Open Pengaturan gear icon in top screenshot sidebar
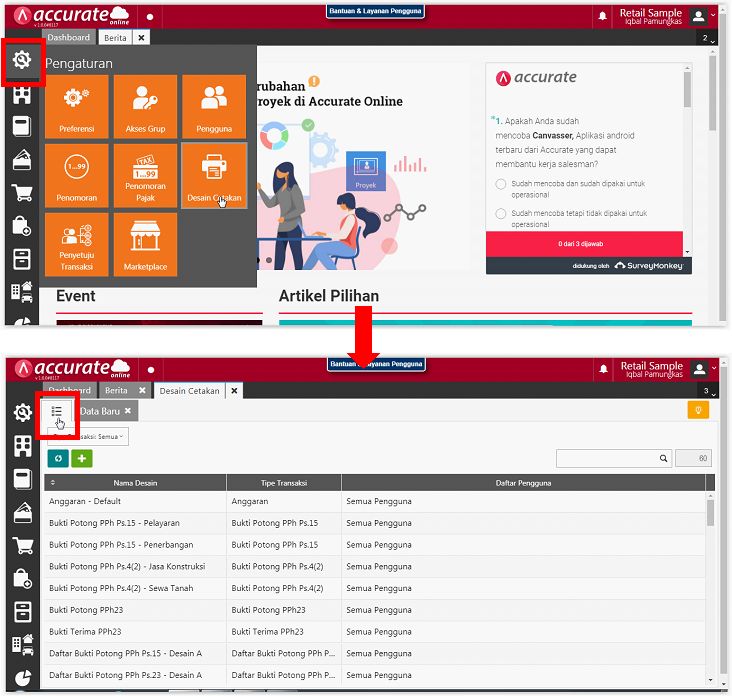The width and height of the screenshot is (732, 696). click(x=22, y=60)
